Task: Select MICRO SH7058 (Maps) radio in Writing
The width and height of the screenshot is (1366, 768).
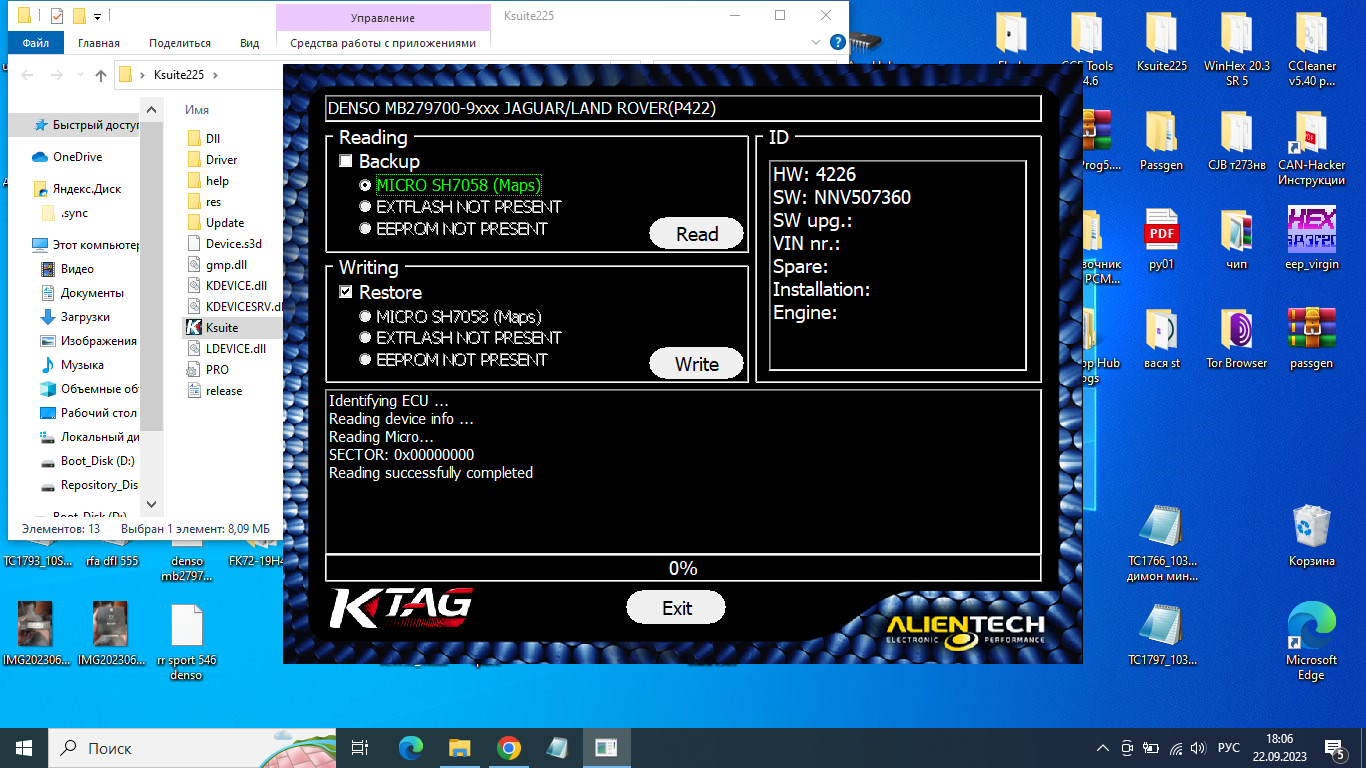Action: pos(366,316)
